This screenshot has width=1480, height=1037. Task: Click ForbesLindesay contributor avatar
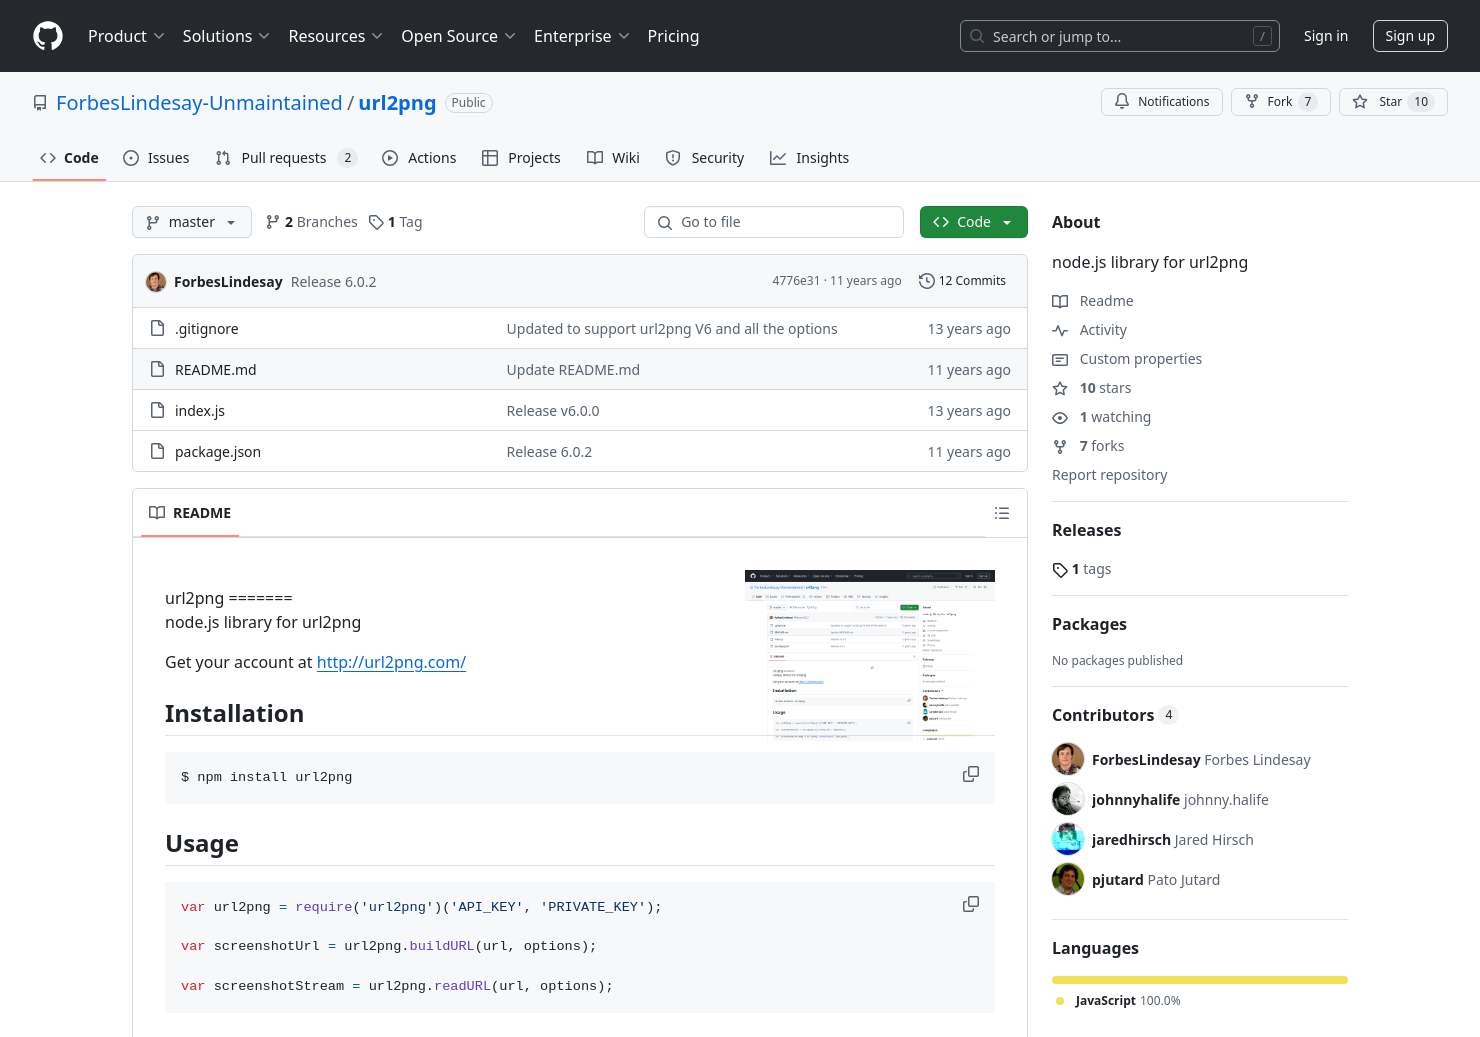tap(1068, 760)
